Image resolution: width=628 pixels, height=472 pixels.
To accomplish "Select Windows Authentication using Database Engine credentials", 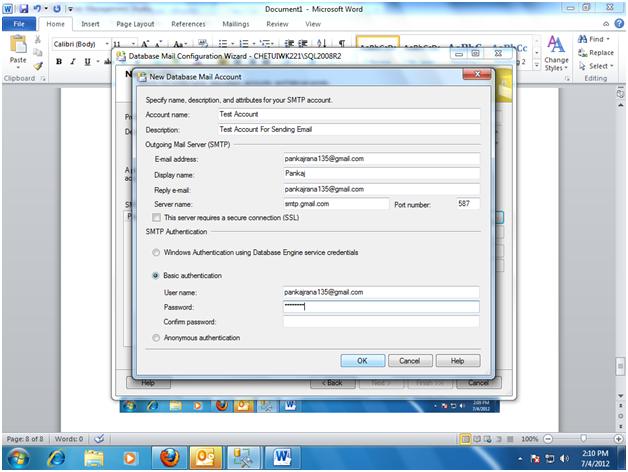I will click(x=156, y=252).
